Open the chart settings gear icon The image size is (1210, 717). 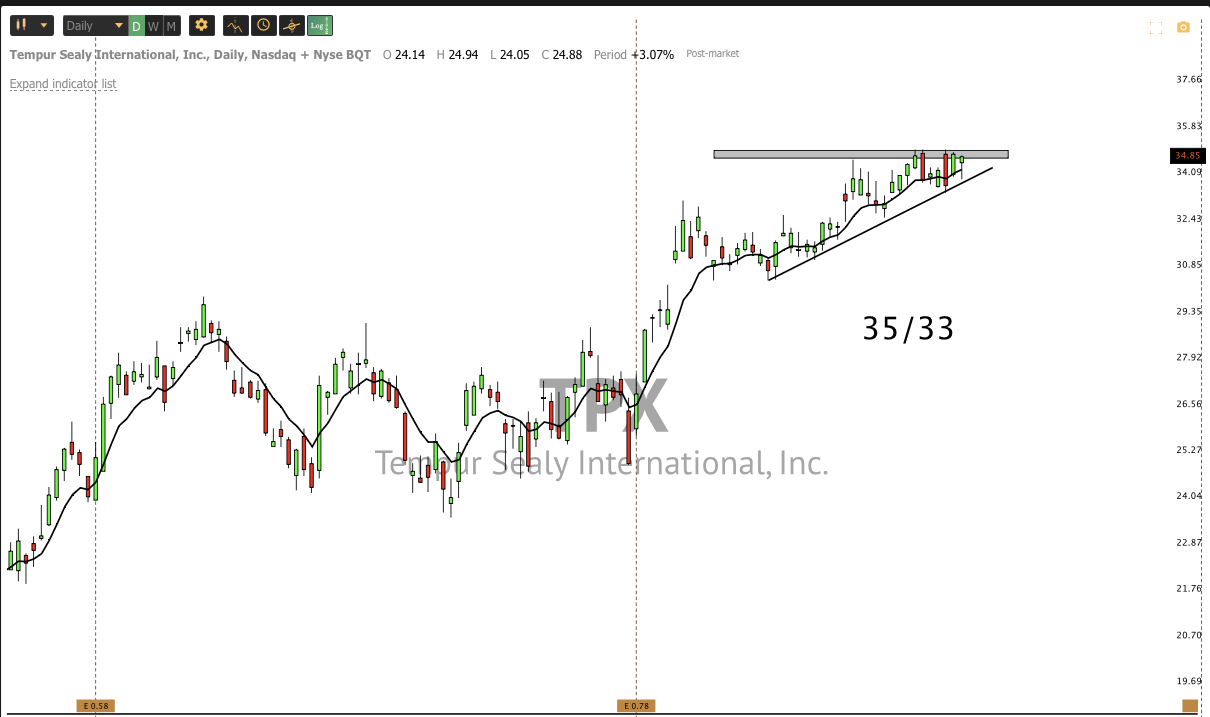tap(202, 25)
